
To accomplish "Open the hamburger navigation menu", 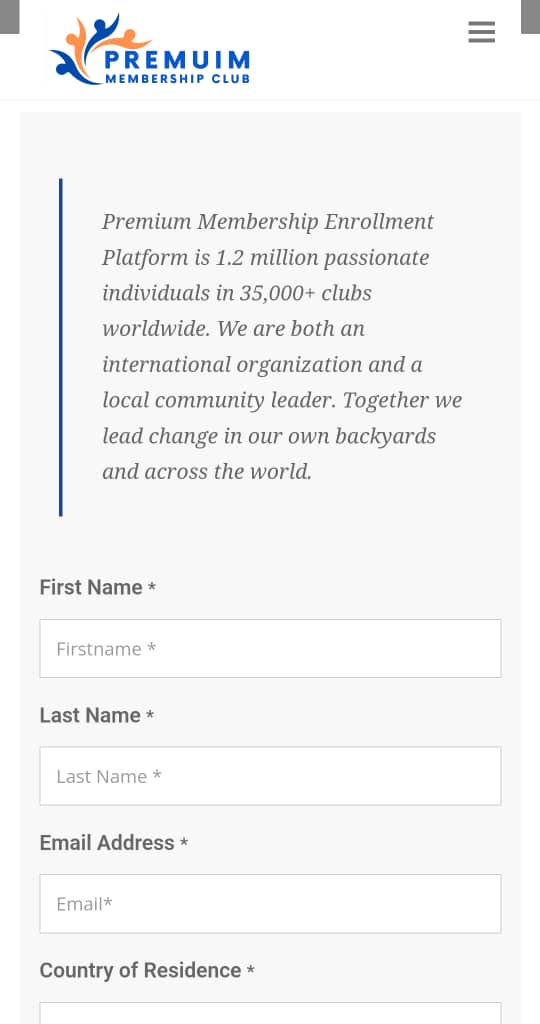I will [x=481, y=32].
